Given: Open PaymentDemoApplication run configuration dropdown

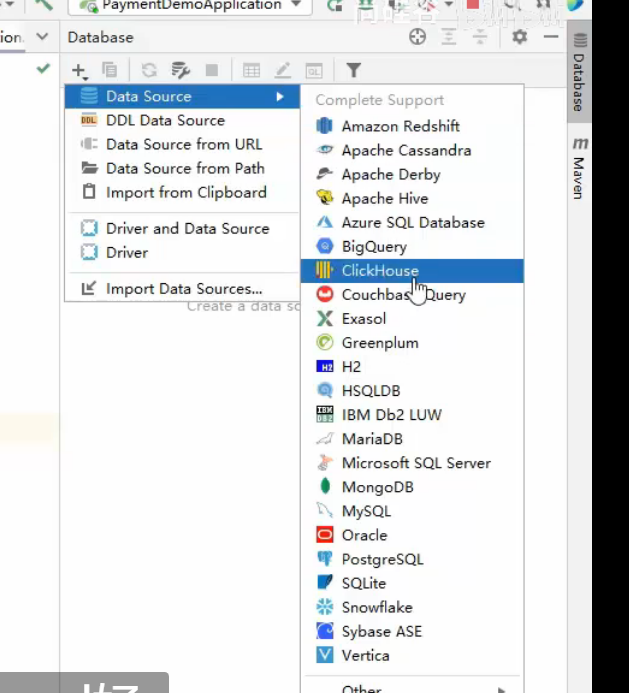Looking at the screenshot, I should point(190,5).
